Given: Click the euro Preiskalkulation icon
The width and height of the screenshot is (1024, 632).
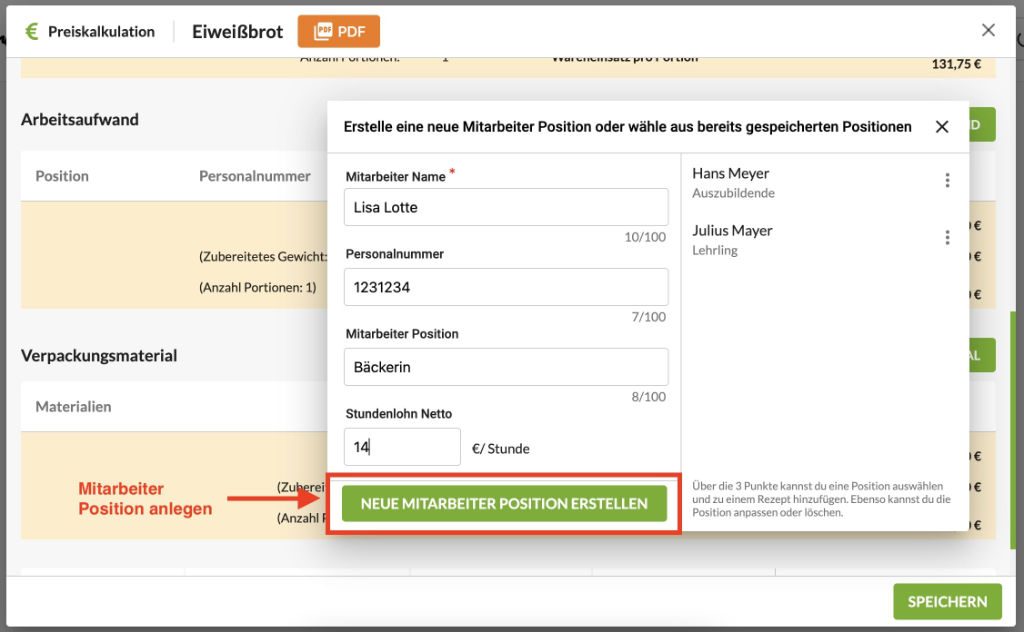Looking at the screenshot, I should click(x=32, y=31).
